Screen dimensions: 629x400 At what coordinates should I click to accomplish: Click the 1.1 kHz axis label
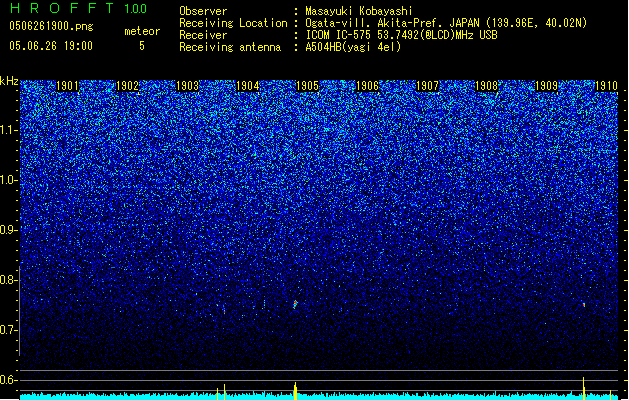click(x=9, y=130)
